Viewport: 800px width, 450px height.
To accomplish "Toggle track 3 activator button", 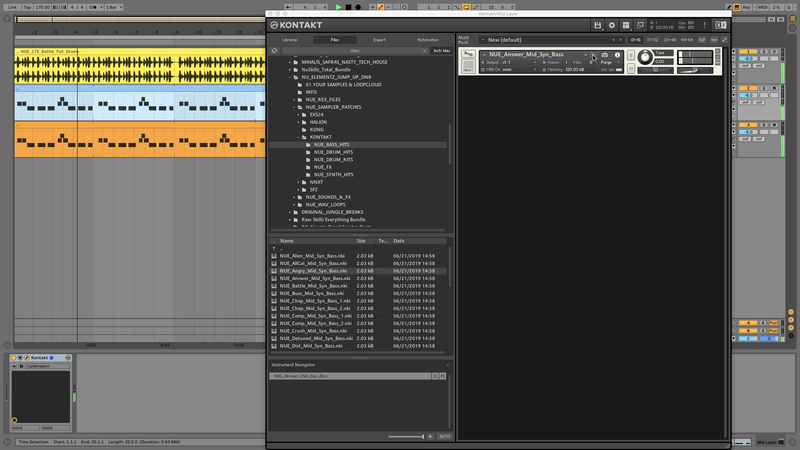I will pos(748,125).
